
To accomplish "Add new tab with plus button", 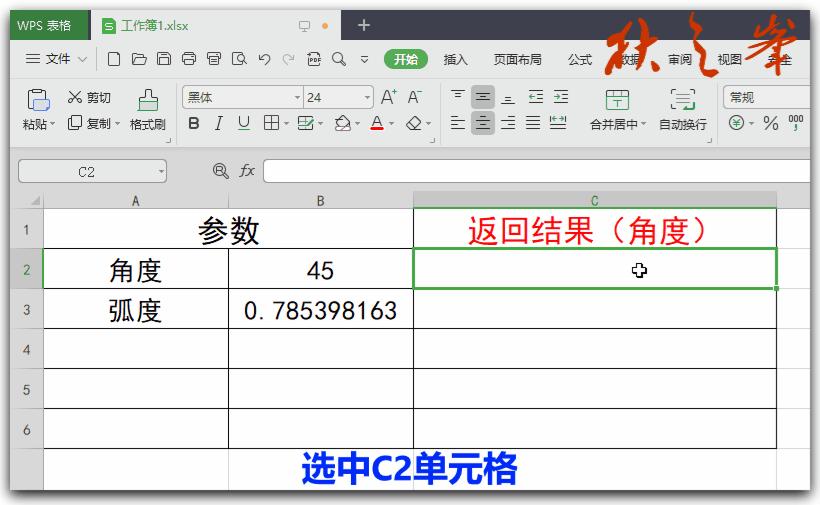I will (364, 25).
